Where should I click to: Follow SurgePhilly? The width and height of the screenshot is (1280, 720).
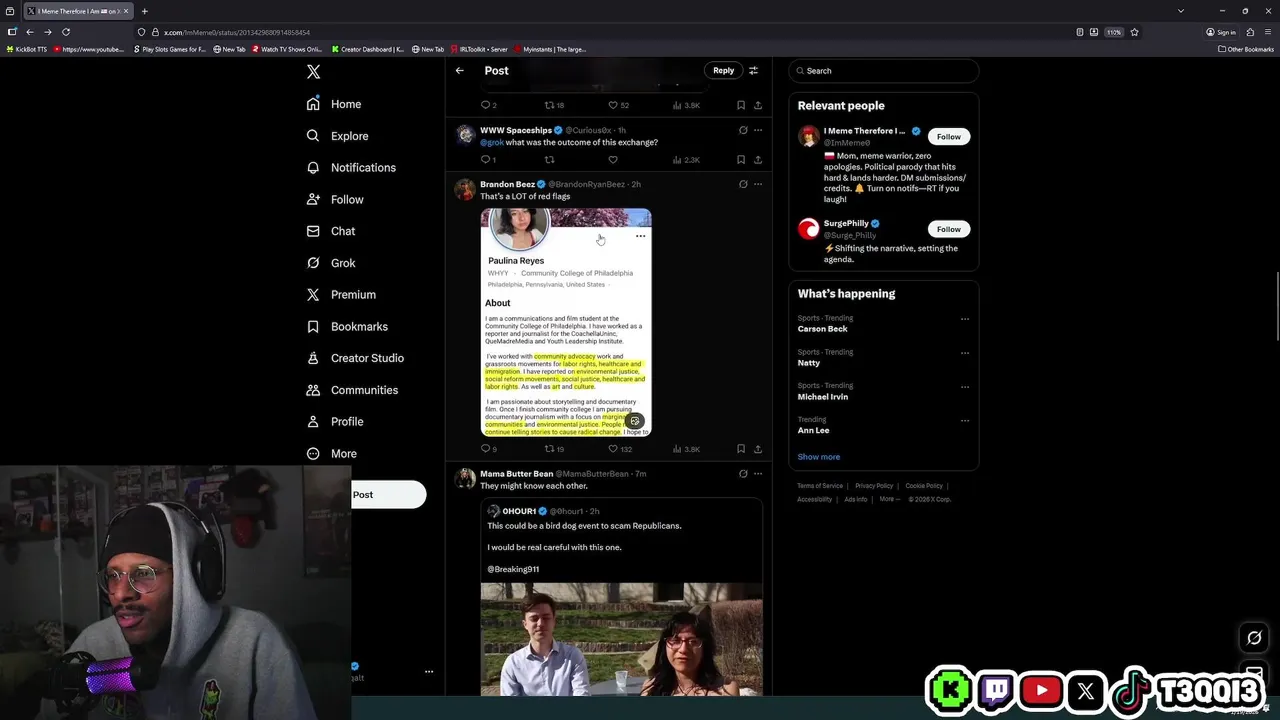click(949, 229)
